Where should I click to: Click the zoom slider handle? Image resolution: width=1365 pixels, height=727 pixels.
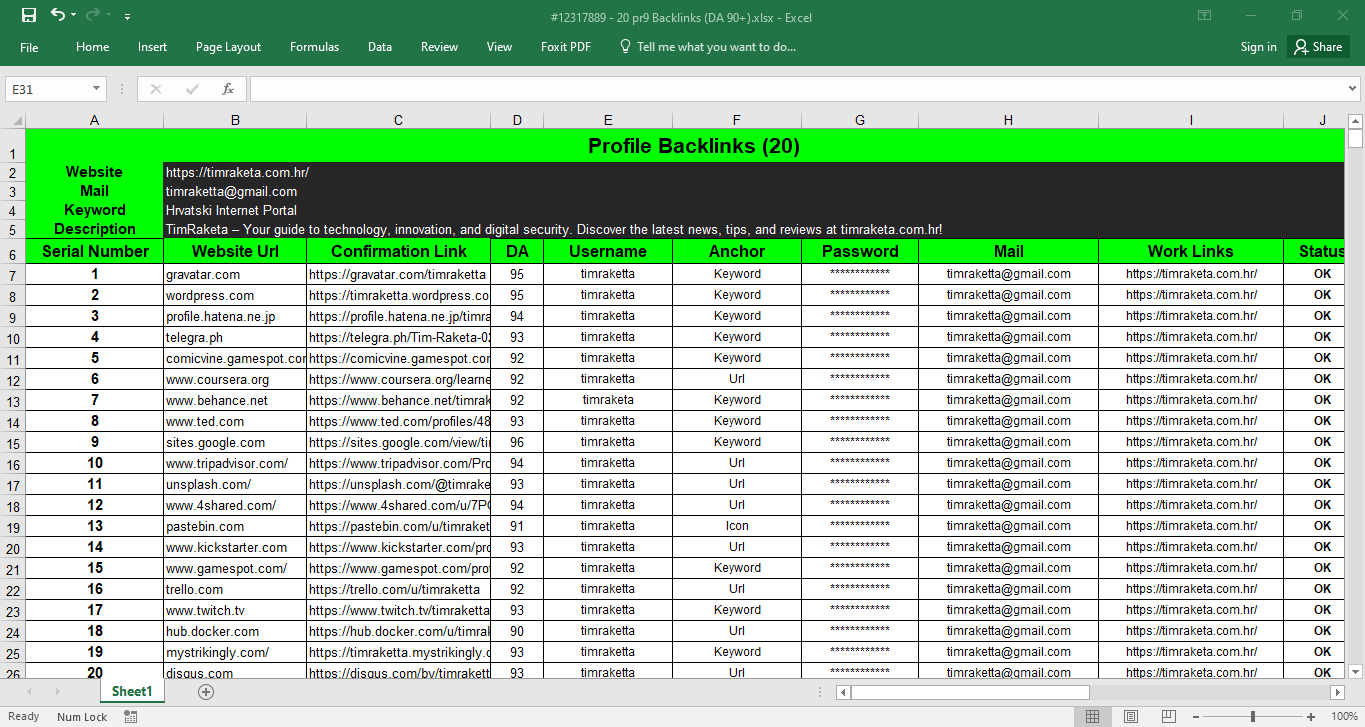tap(1253, 716)
